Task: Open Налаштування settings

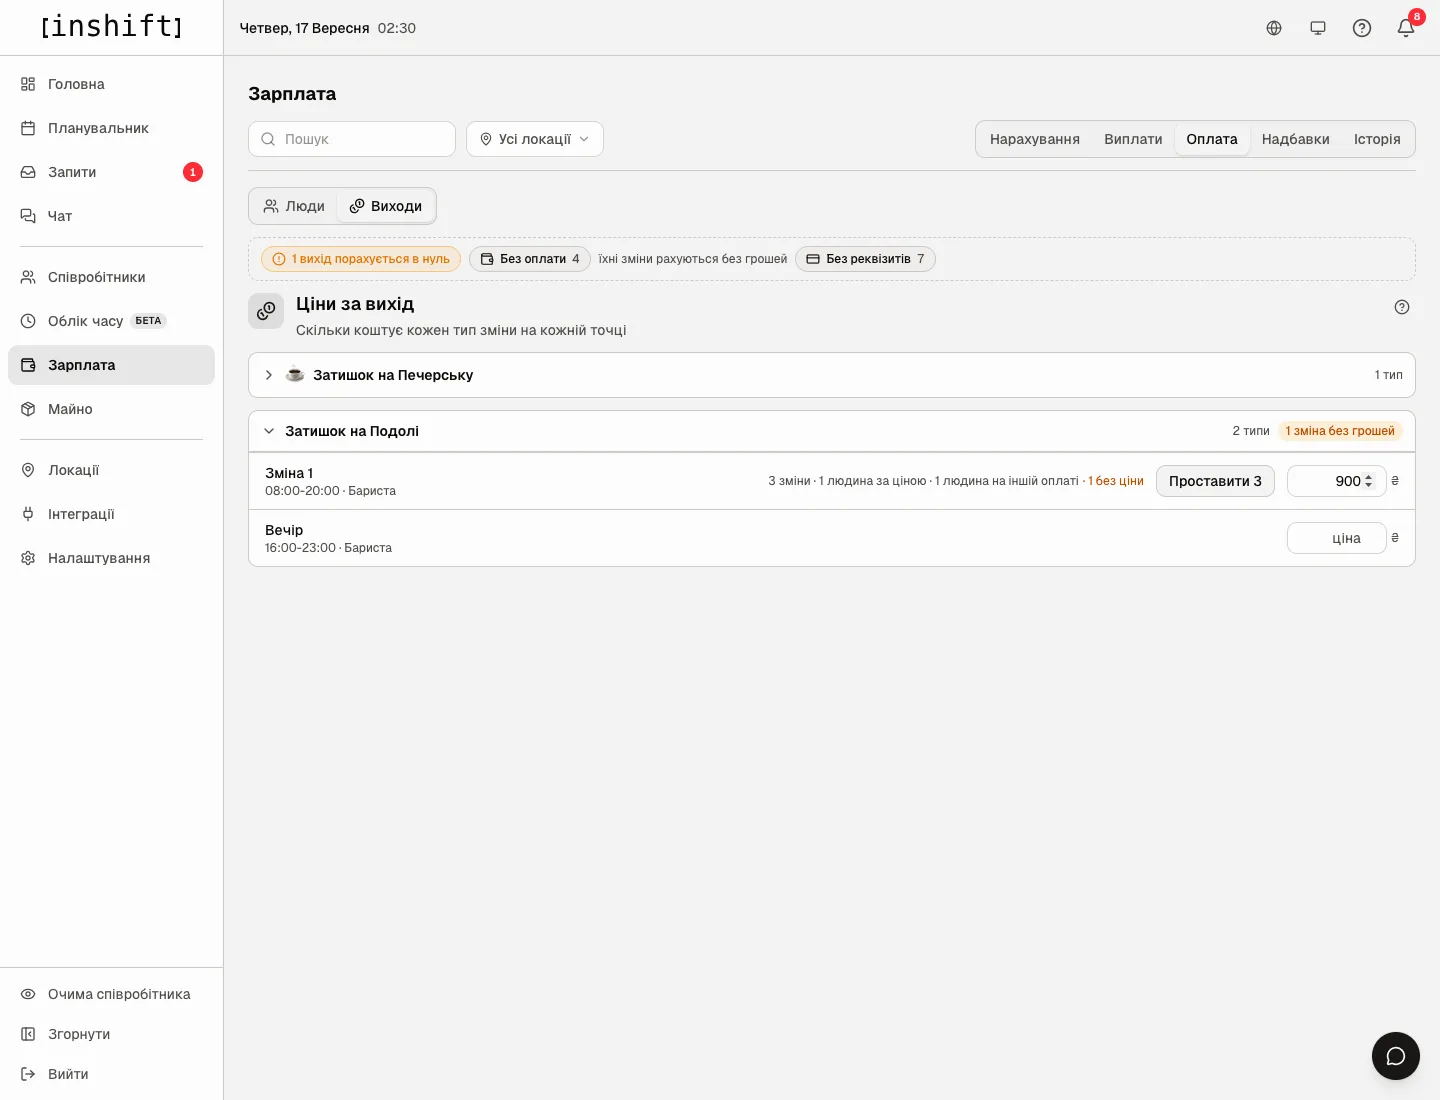Action: click(111, 558)
